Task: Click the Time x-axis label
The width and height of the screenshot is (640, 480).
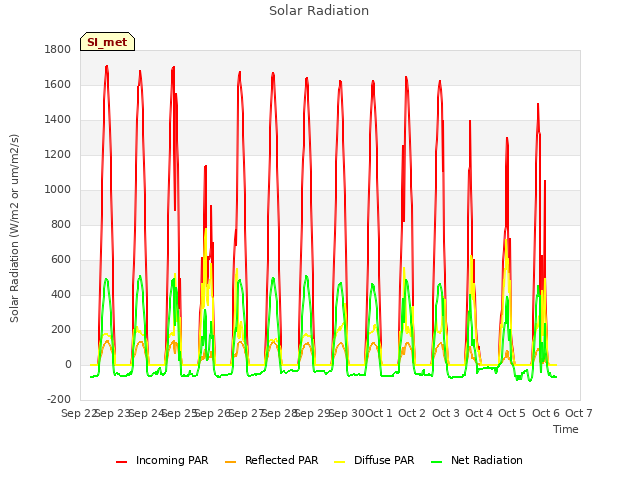Action: coord(566,429)
